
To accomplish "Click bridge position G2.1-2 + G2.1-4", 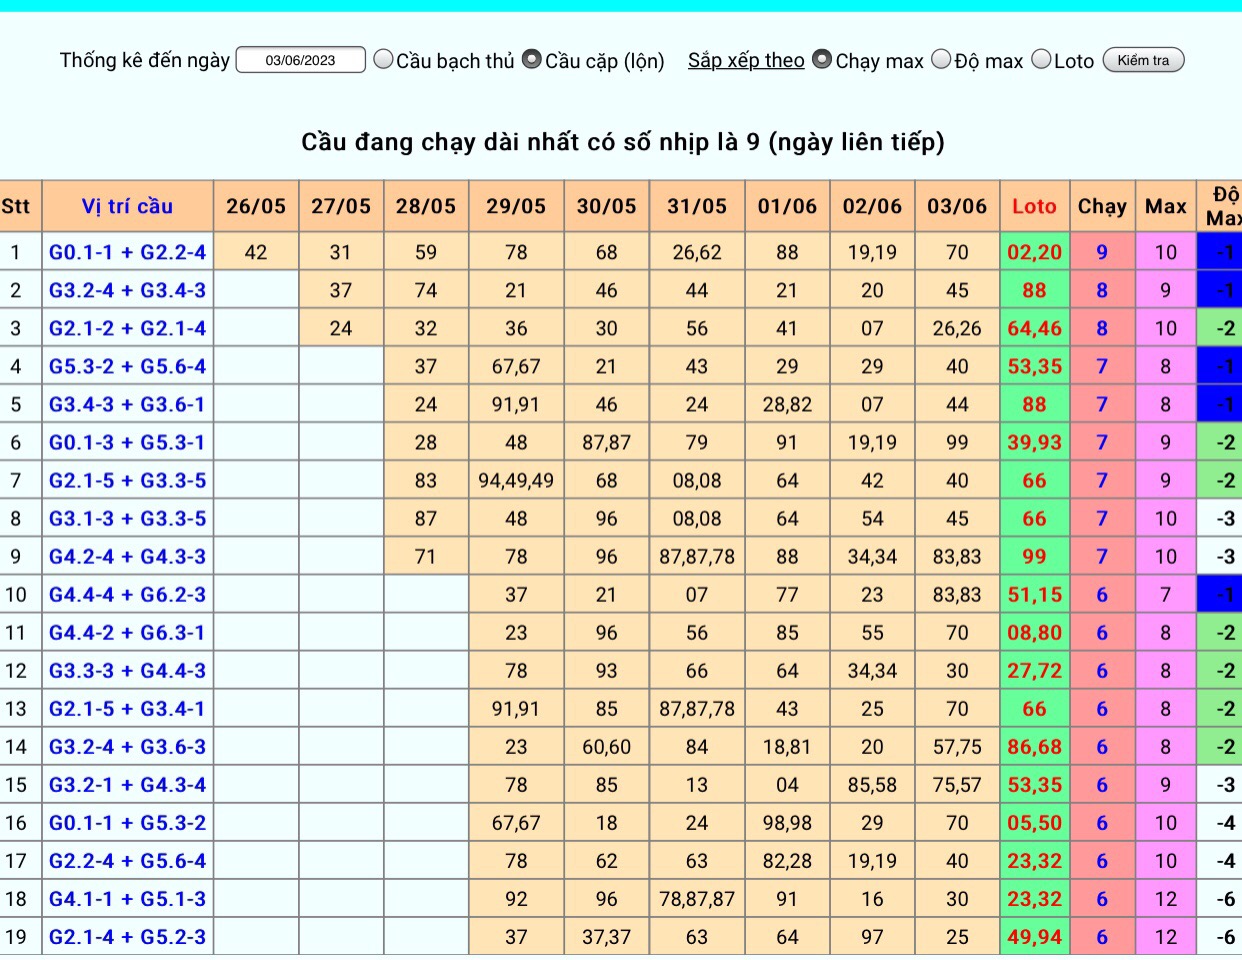I will point(128,328).
